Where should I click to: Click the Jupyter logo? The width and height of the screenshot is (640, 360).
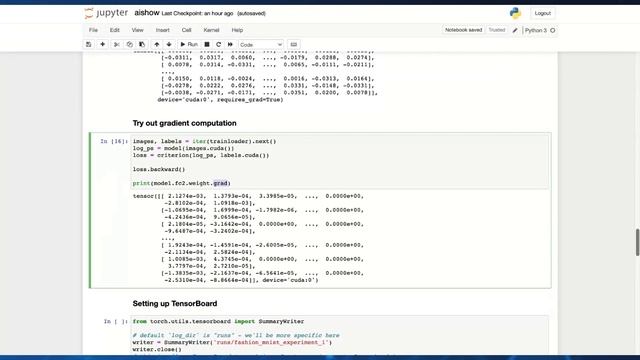[106, 13]
